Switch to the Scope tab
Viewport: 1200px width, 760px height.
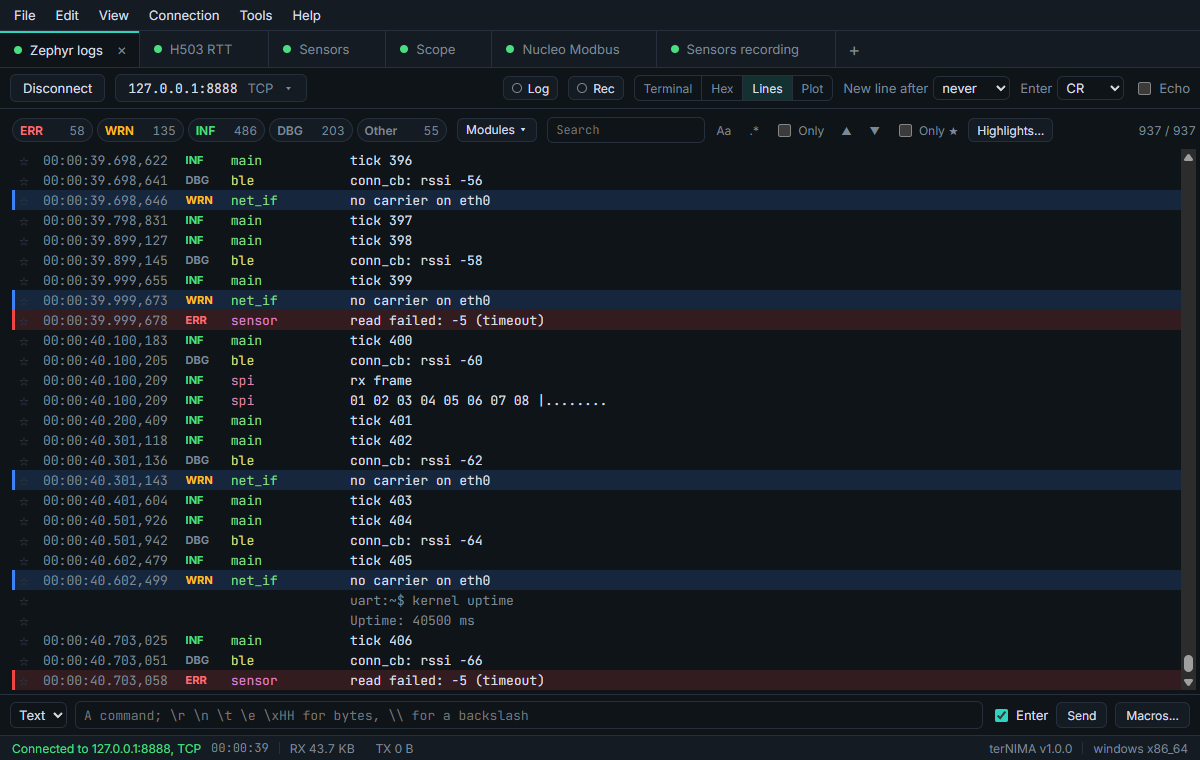click(438, 50)
